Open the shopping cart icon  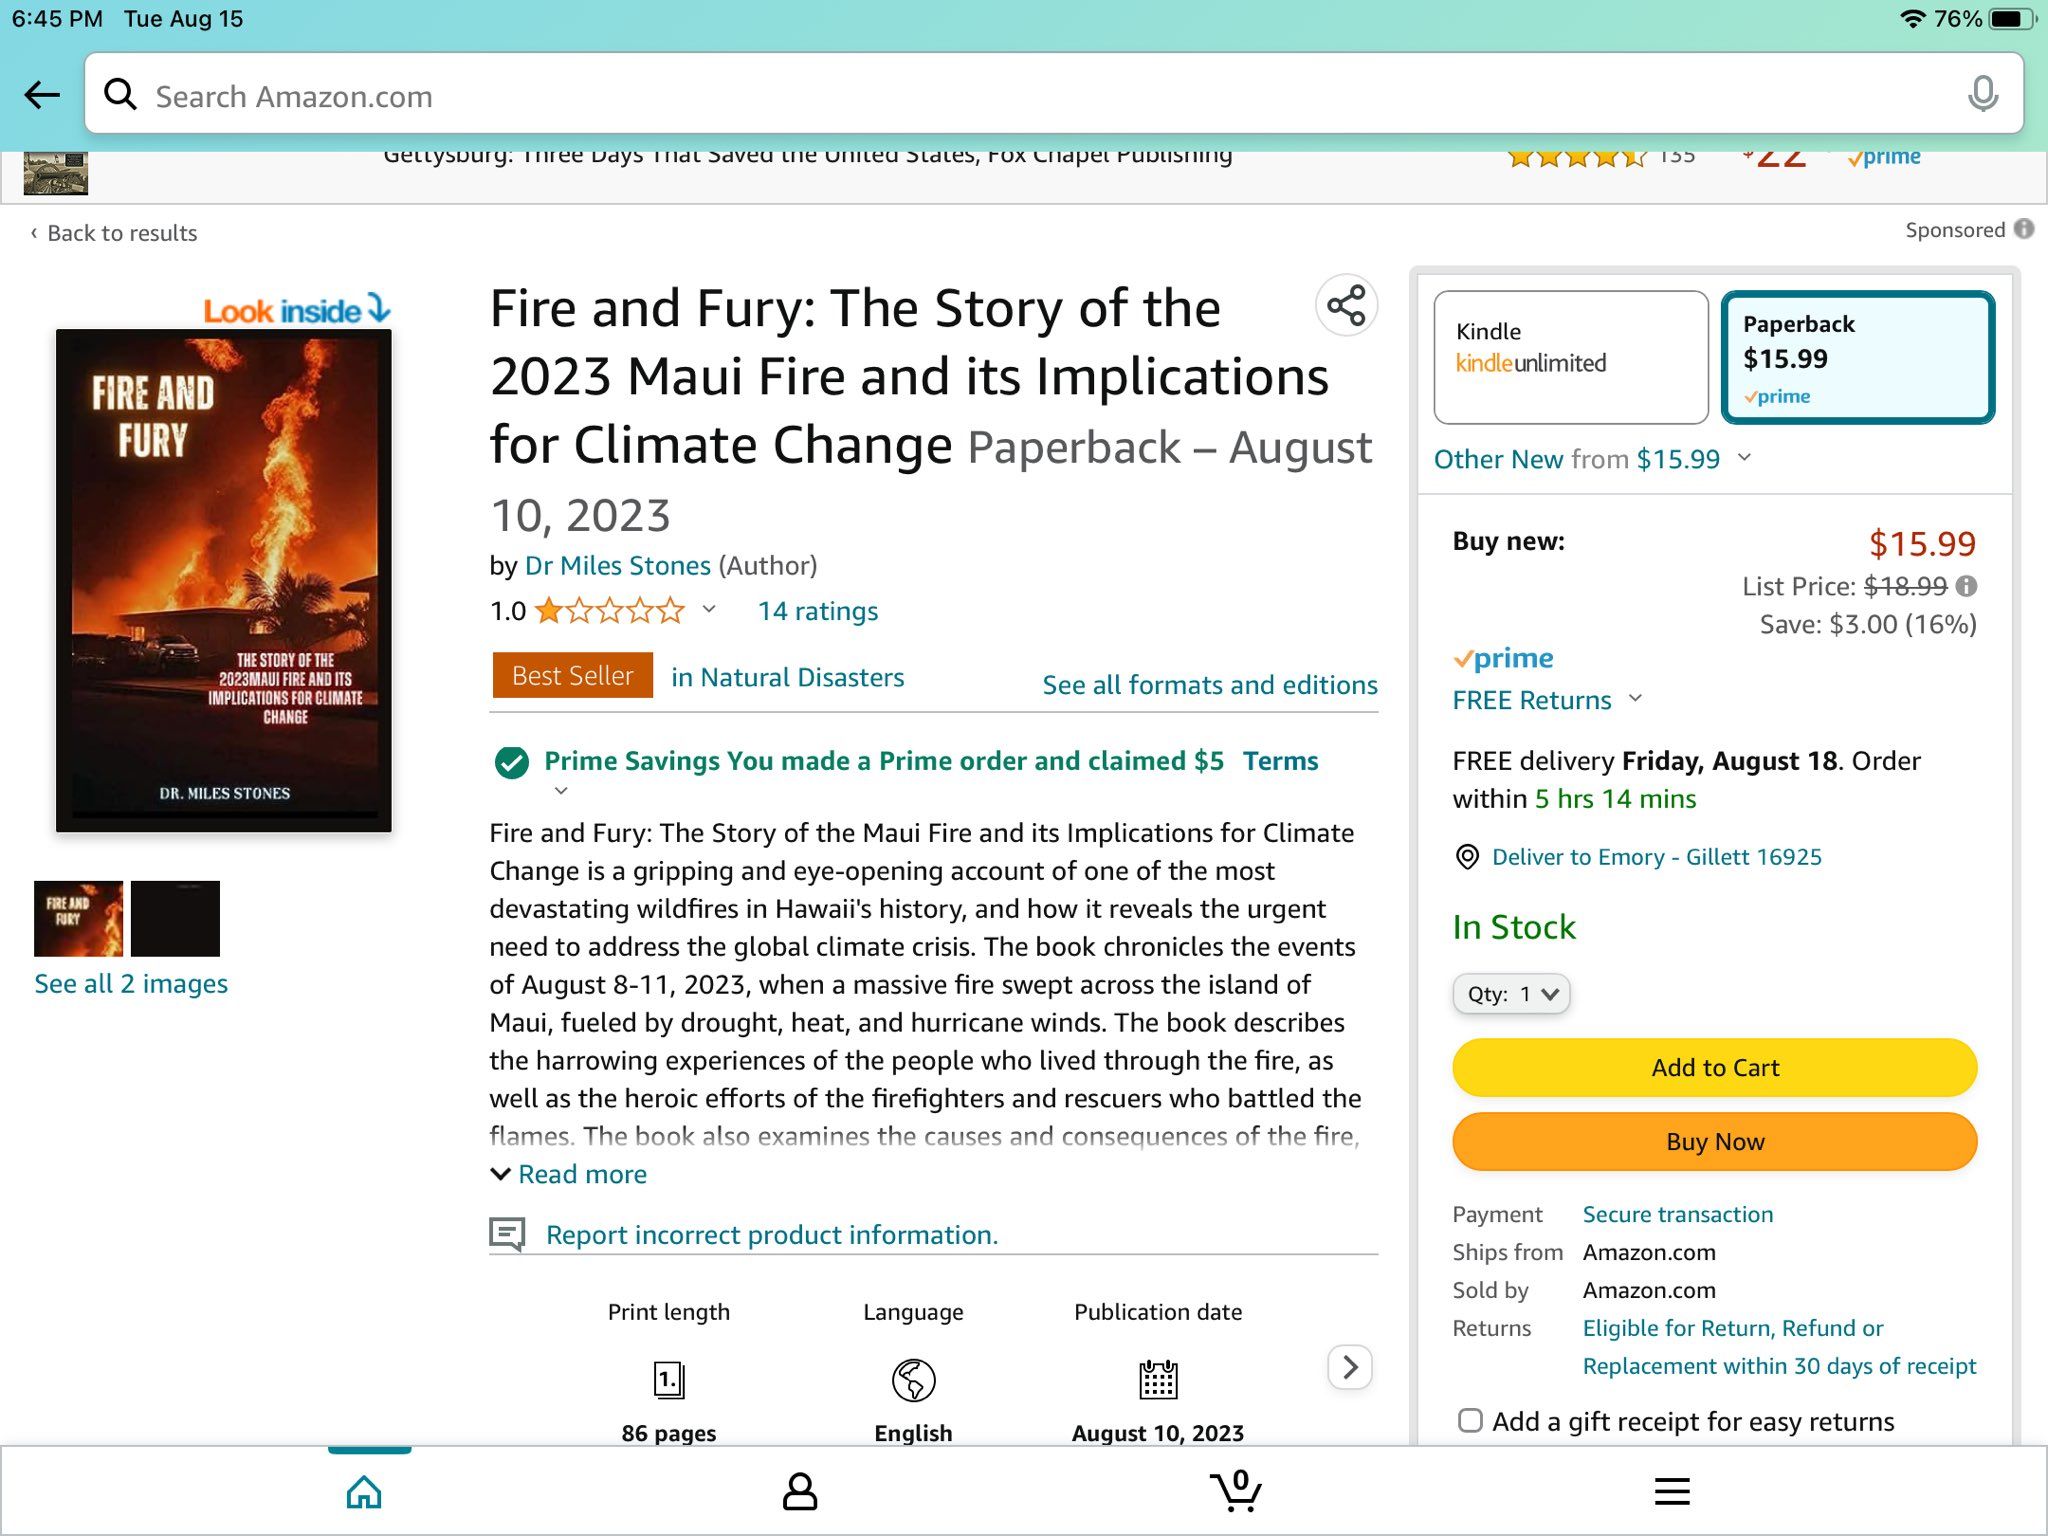tap(1236, 1491)
